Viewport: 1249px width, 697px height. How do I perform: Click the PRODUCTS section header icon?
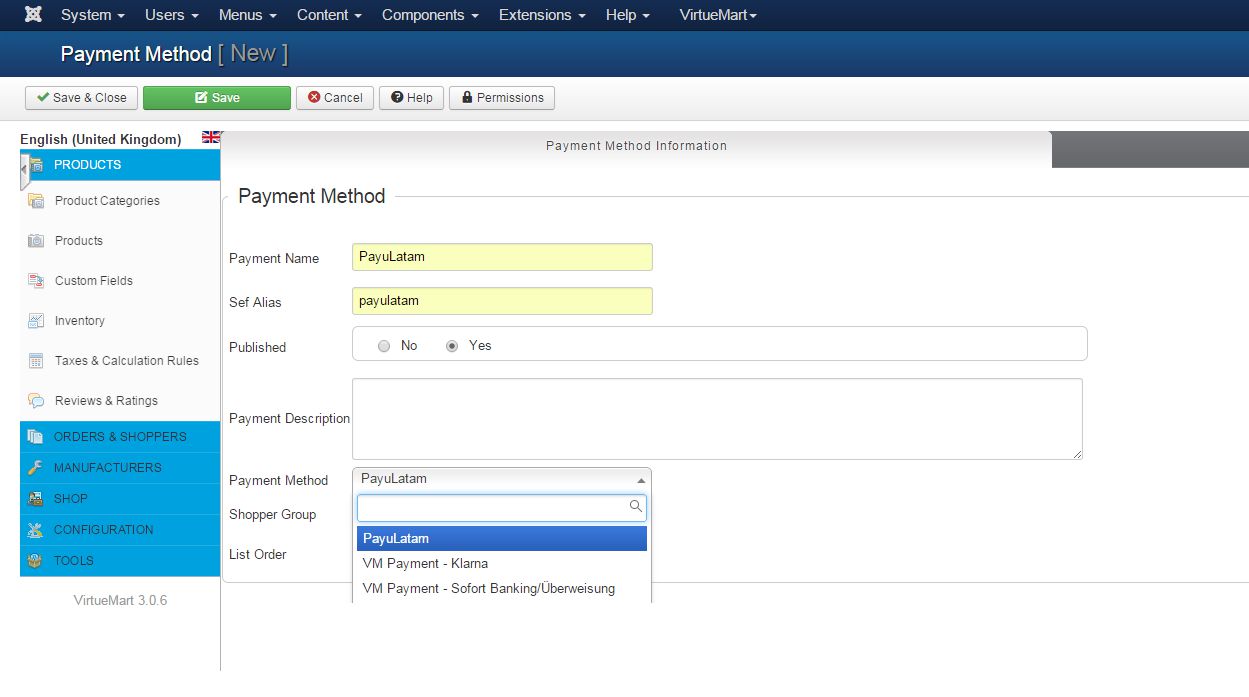[37, 165]
